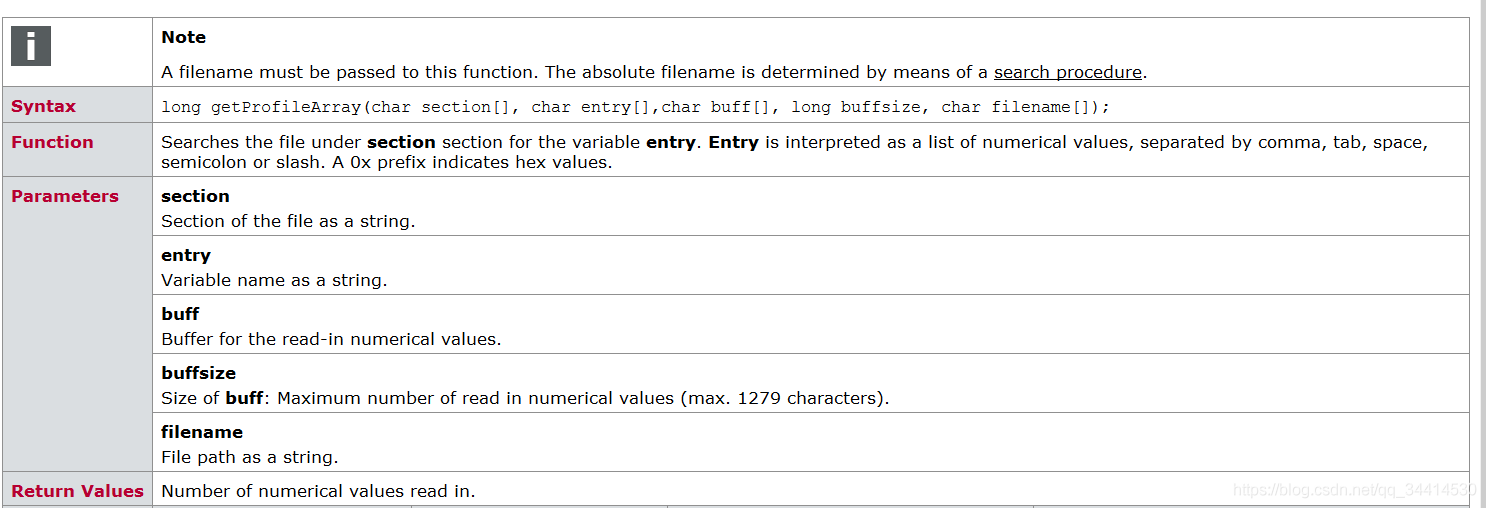Click the bold "filename" parameter name
Image resolution: width=1486 pixels, height=508 pixels.
click(x=202, y=432)
